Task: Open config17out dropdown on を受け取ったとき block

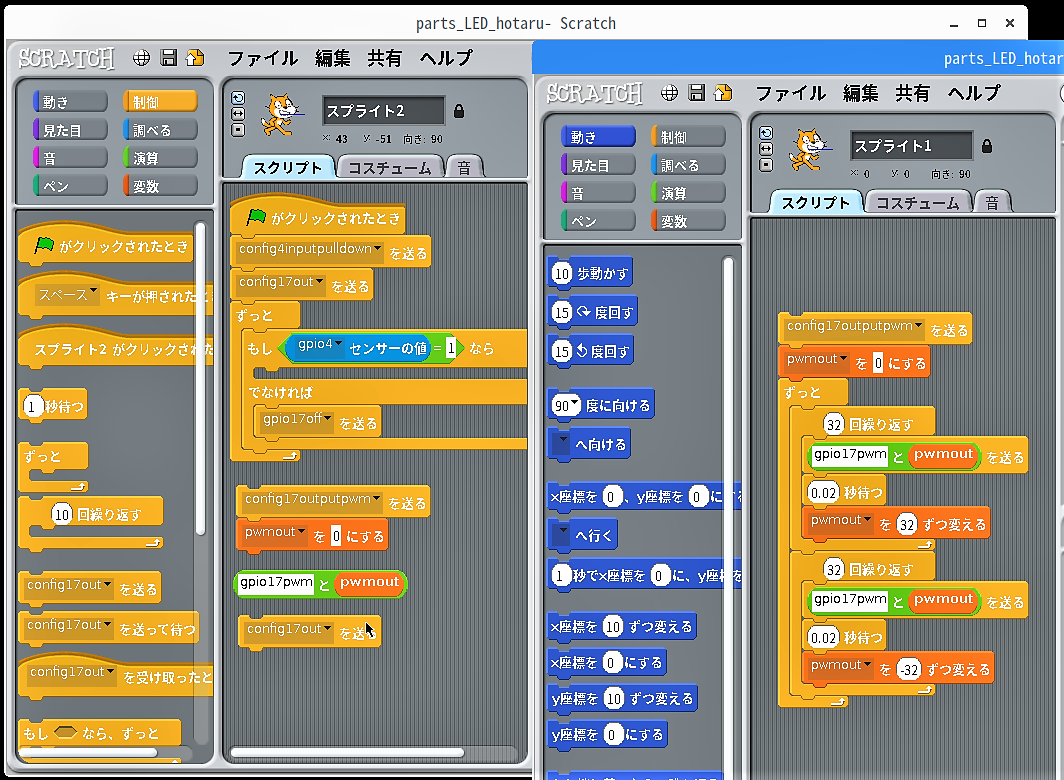Action: pos(110,671)
